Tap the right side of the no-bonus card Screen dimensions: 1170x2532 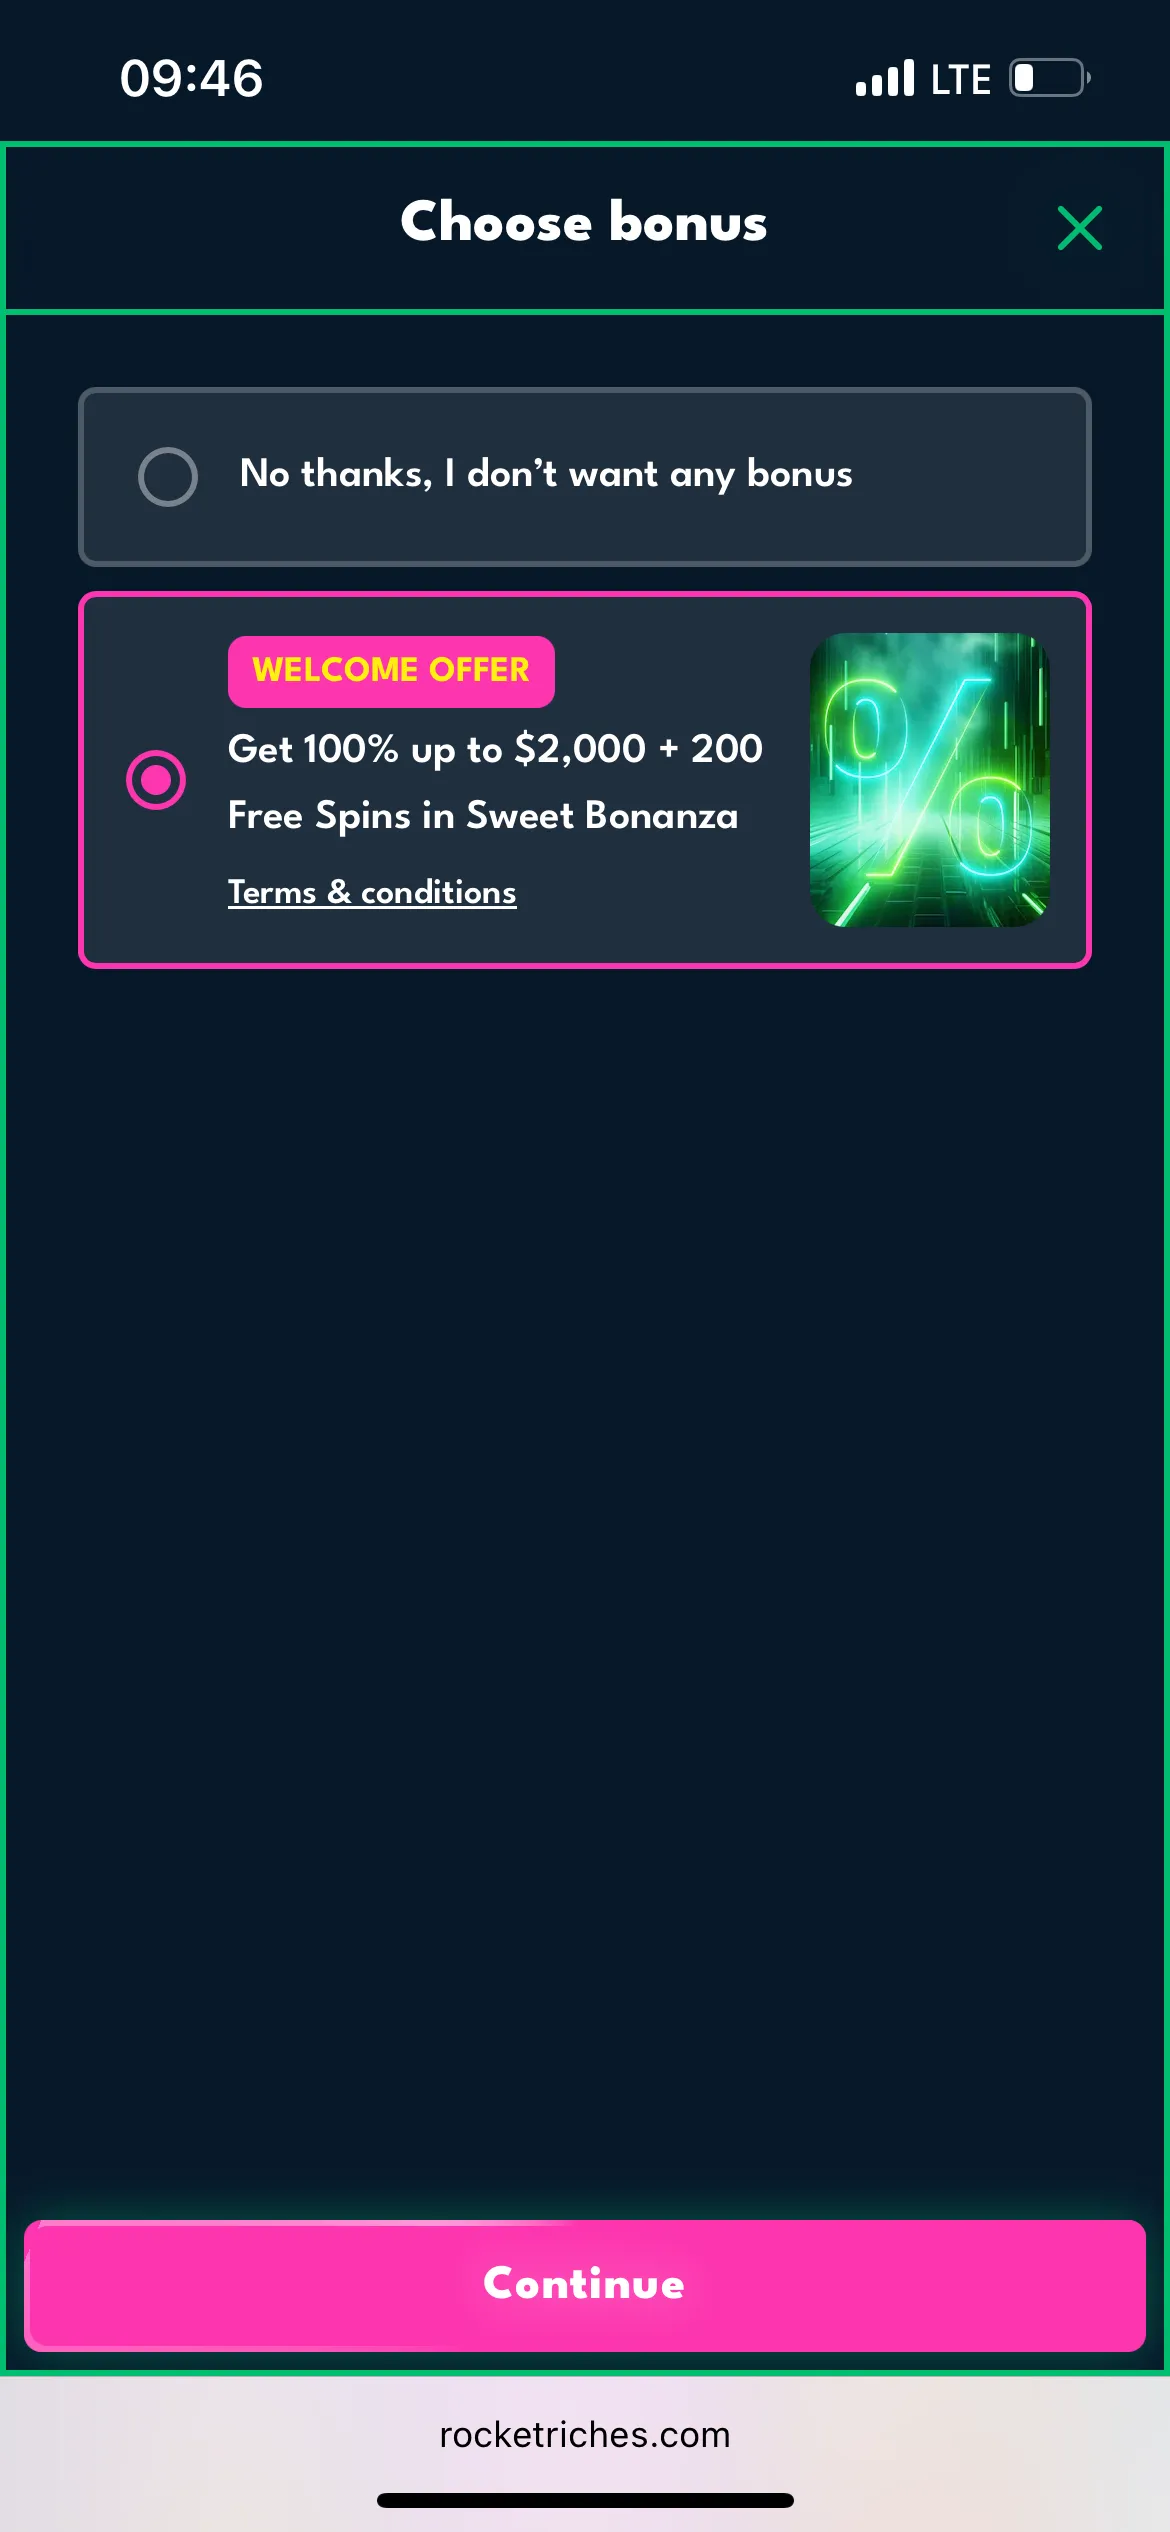pos(970,476)
